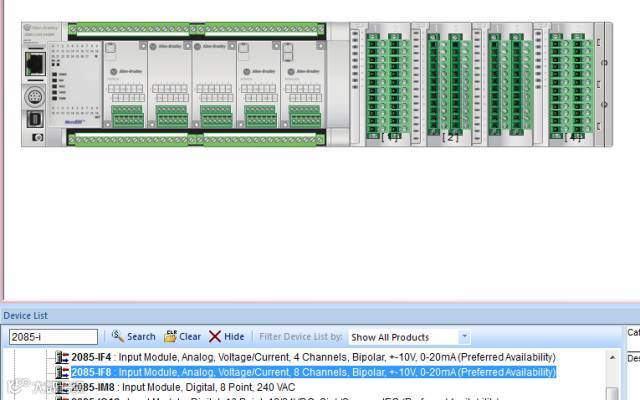Select the highlighted 2085-IF8 8 Channels row
This screenshot has width=640, height=400.
tap(313, 372)
